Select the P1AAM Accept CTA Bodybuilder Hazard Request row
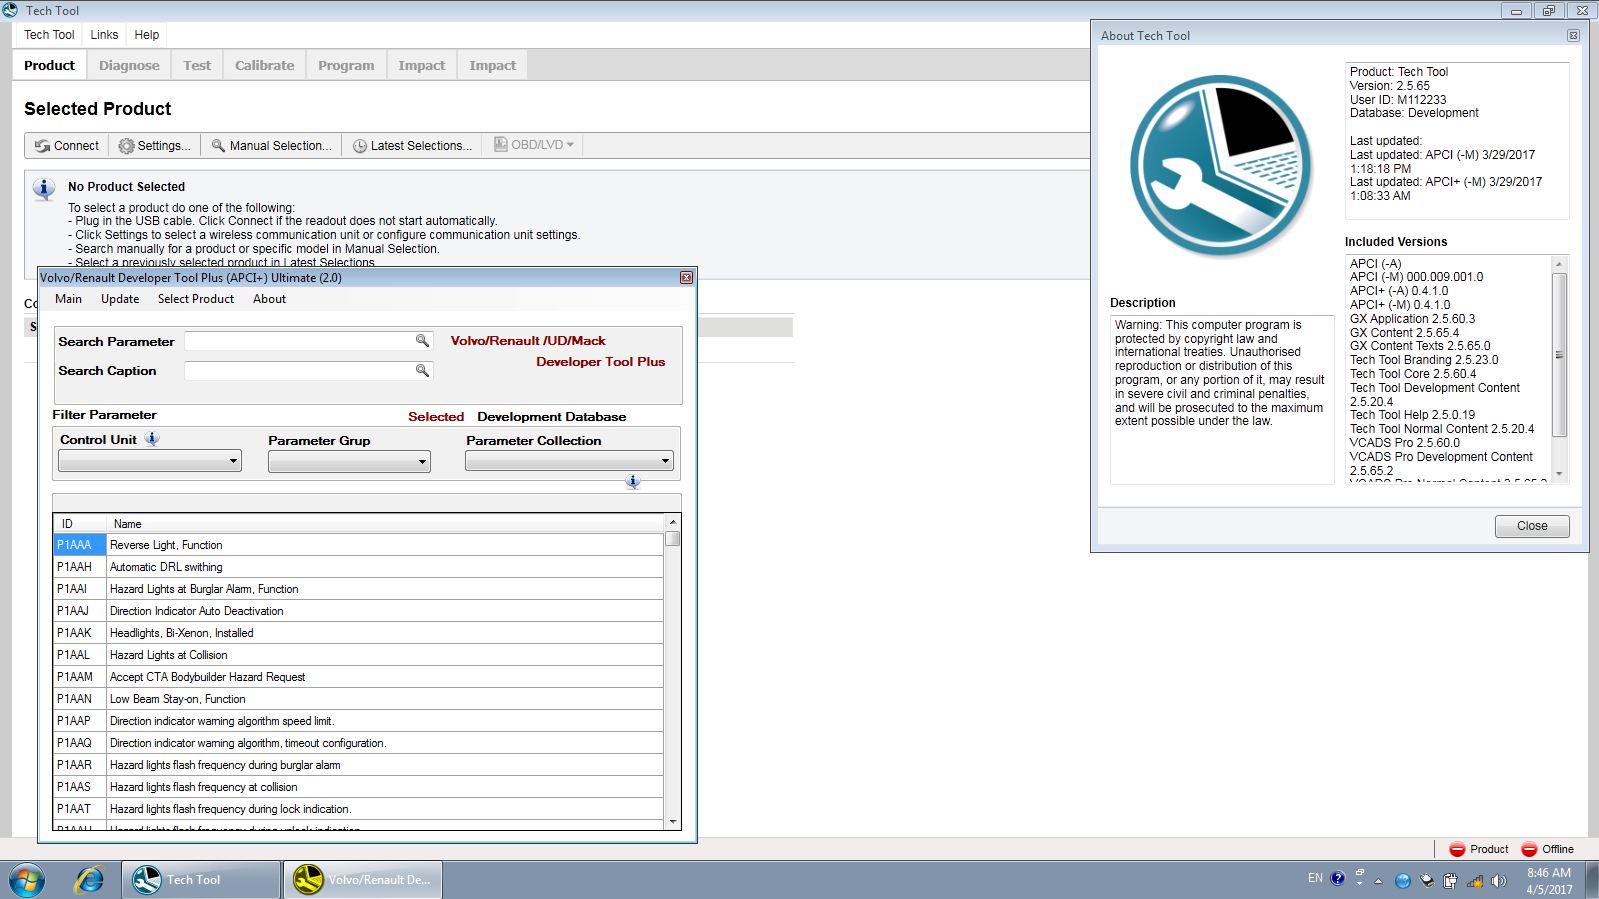 tap(358, 677)
